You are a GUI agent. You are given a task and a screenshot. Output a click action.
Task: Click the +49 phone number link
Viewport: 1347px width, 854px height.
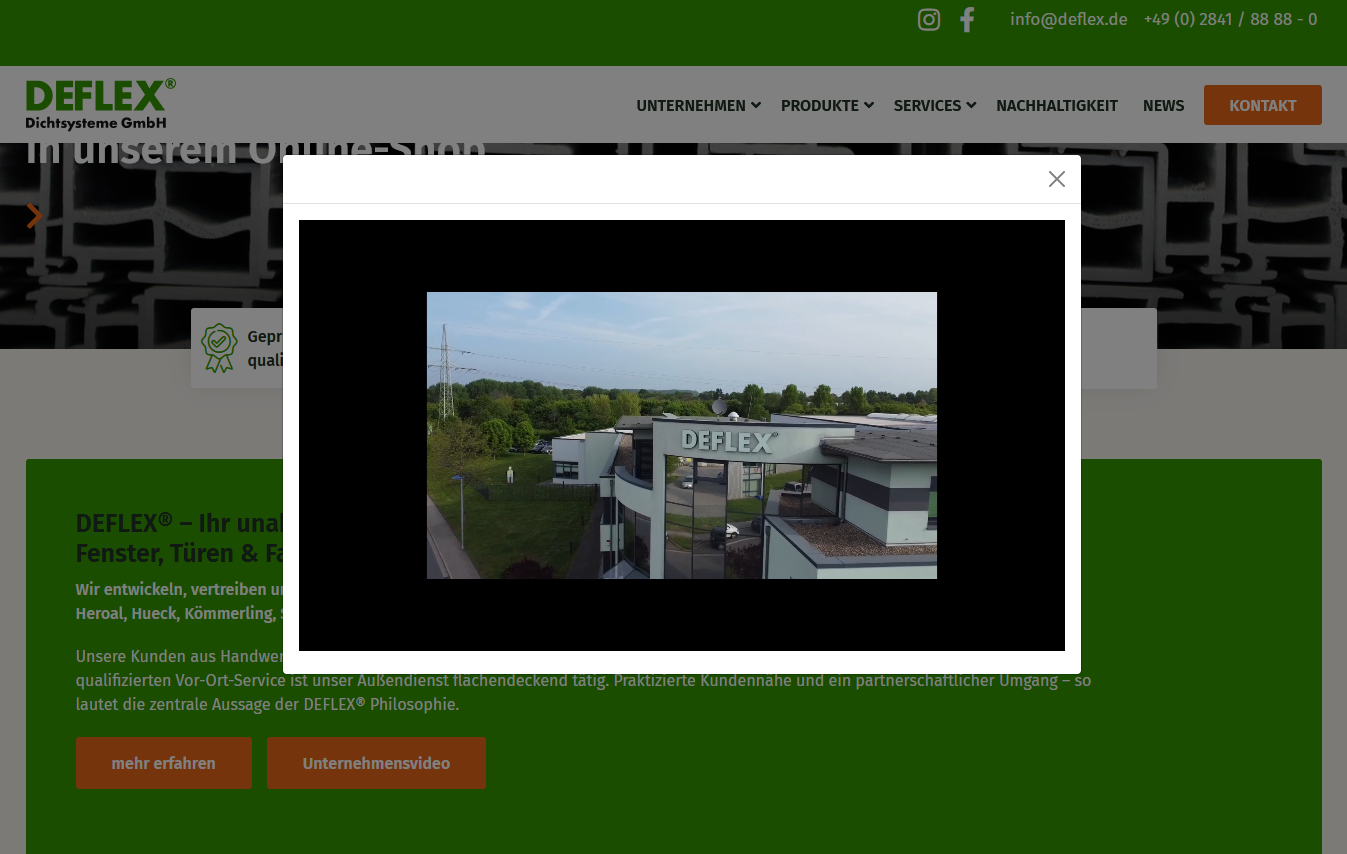[x=1230, y=20]
